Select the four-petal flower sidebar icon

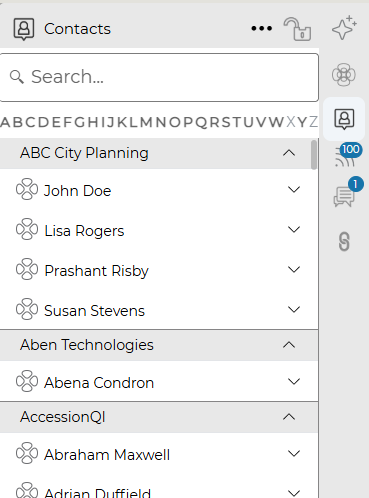(344, 74)
